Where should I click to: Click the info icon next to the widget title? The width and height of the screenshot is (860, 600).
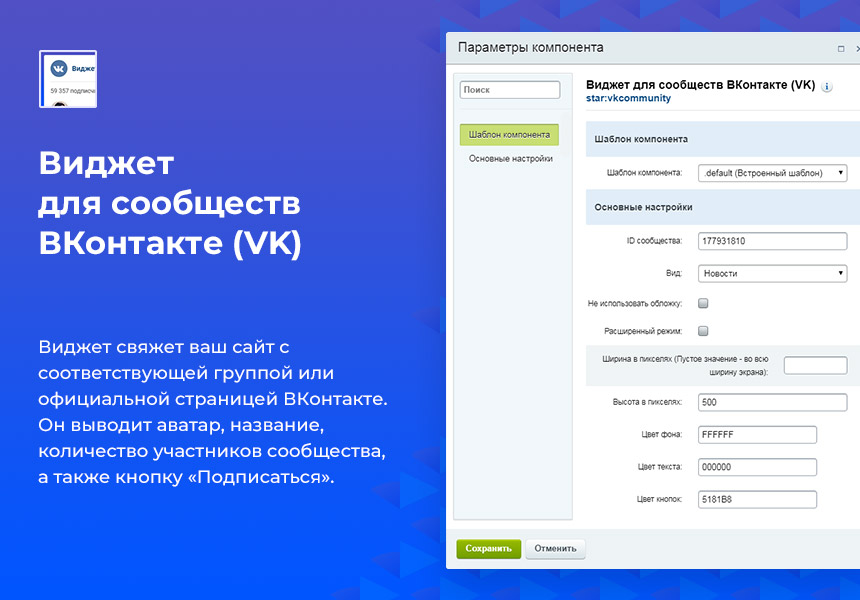coord(826,87)
